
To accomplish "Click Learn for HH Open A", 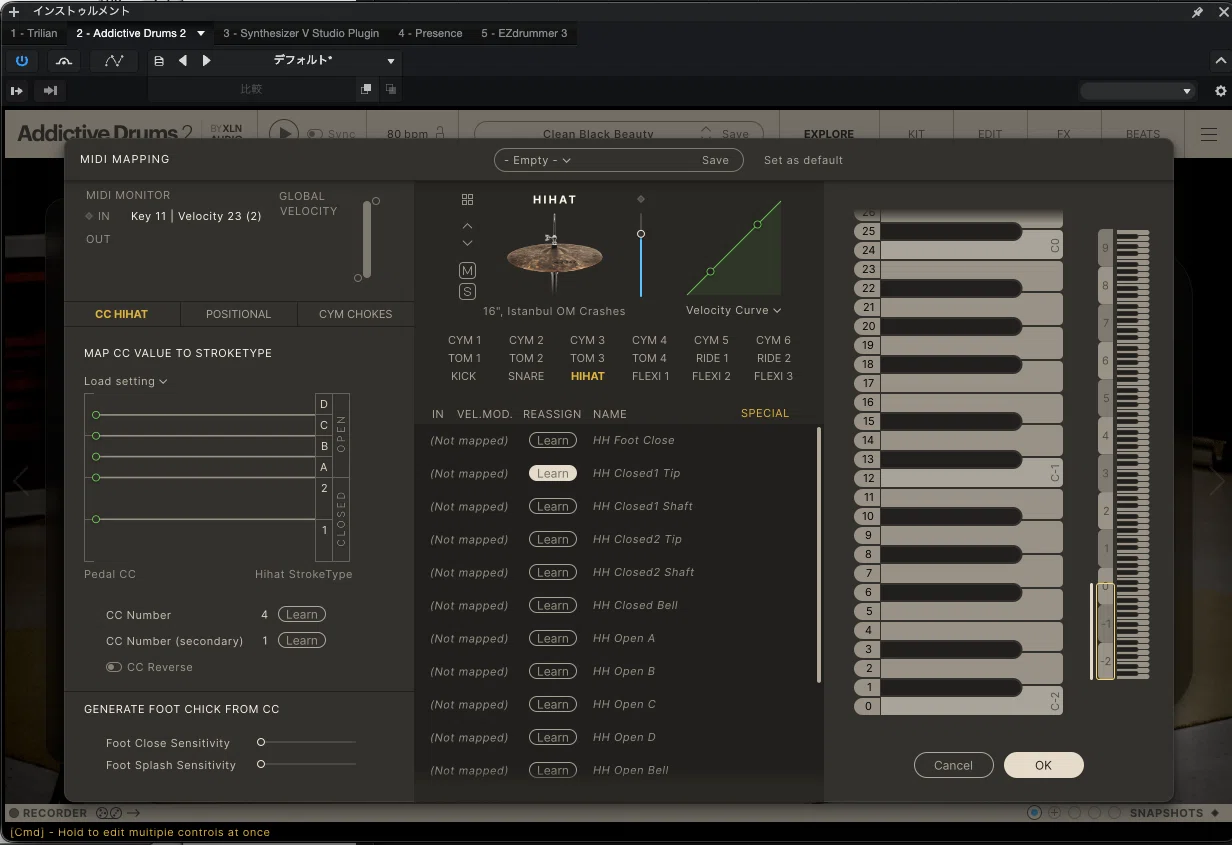I will click(553, 639).
